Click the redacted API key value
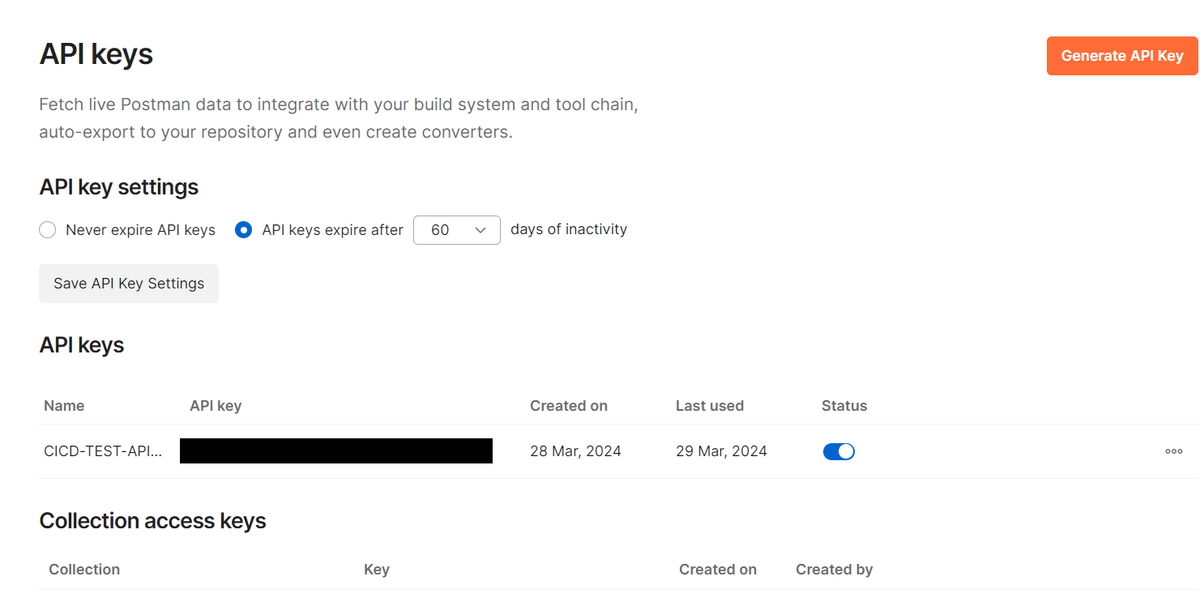The height and width of the screenshot is (602, 1200). click(x=335, y=450)
